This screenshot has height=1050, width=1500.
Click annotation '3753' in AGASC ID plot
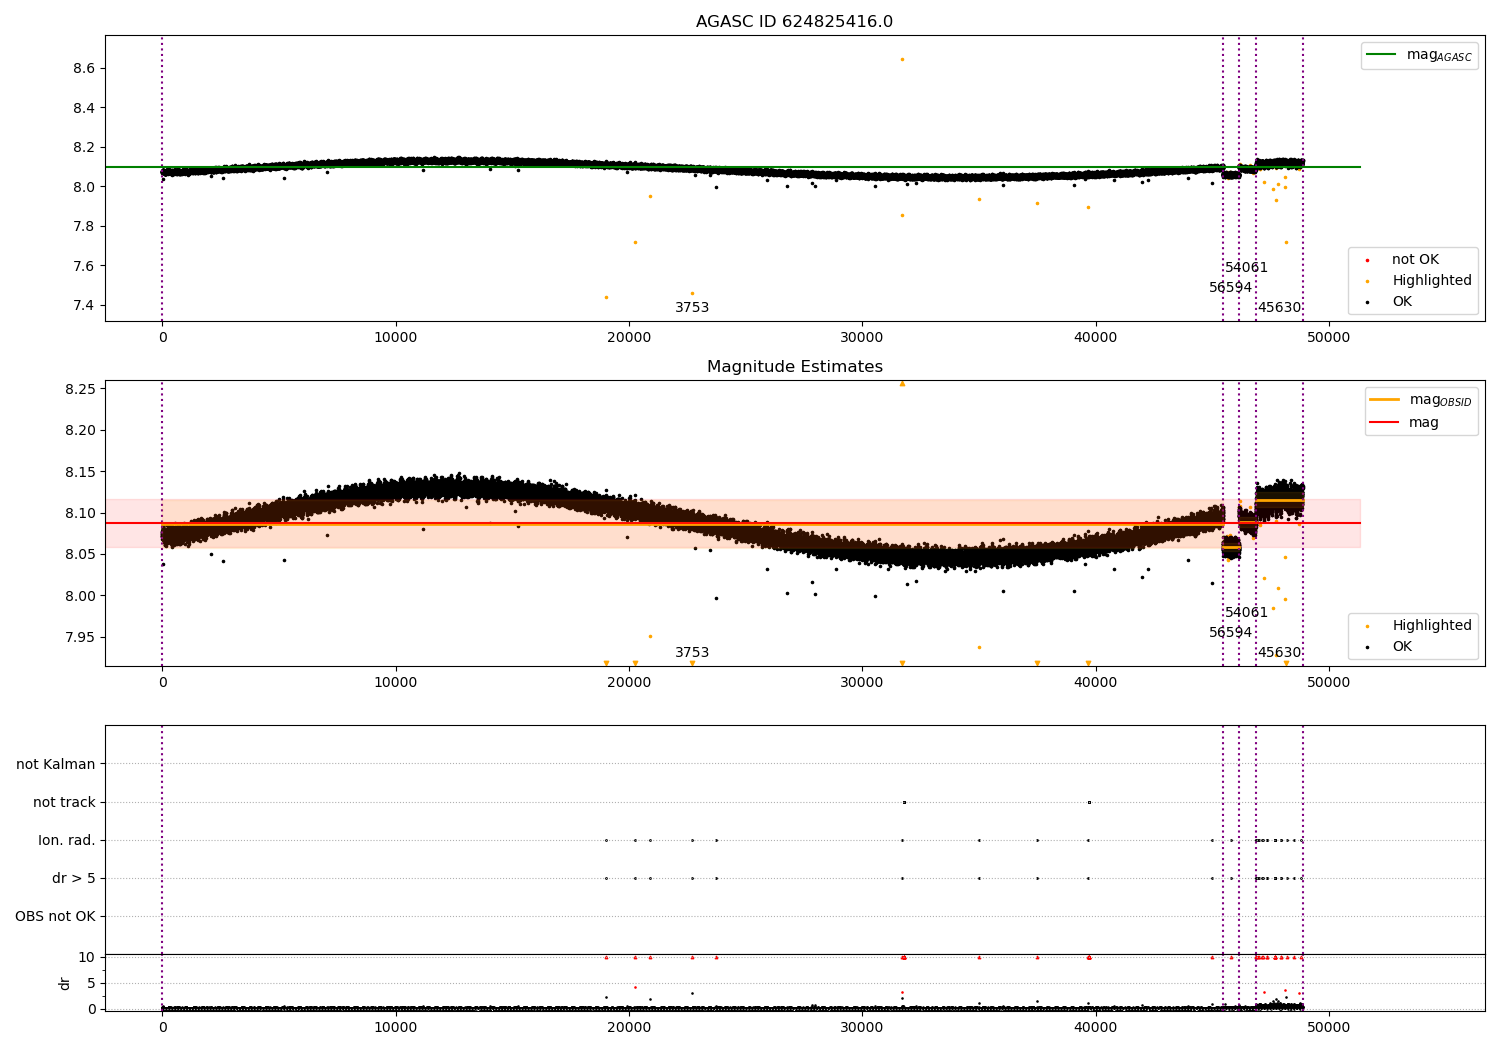(692, 308)
